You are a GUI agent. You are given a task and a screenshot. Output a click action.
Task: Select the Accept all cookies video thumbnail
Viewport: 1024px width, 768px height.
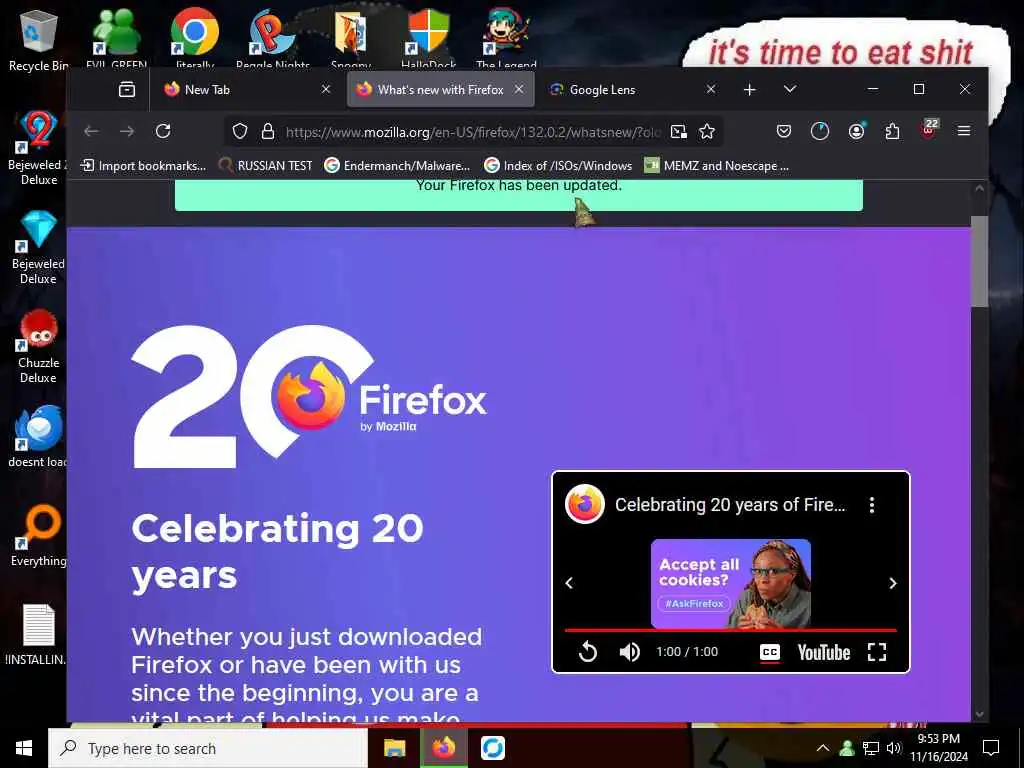click(731, 583)
